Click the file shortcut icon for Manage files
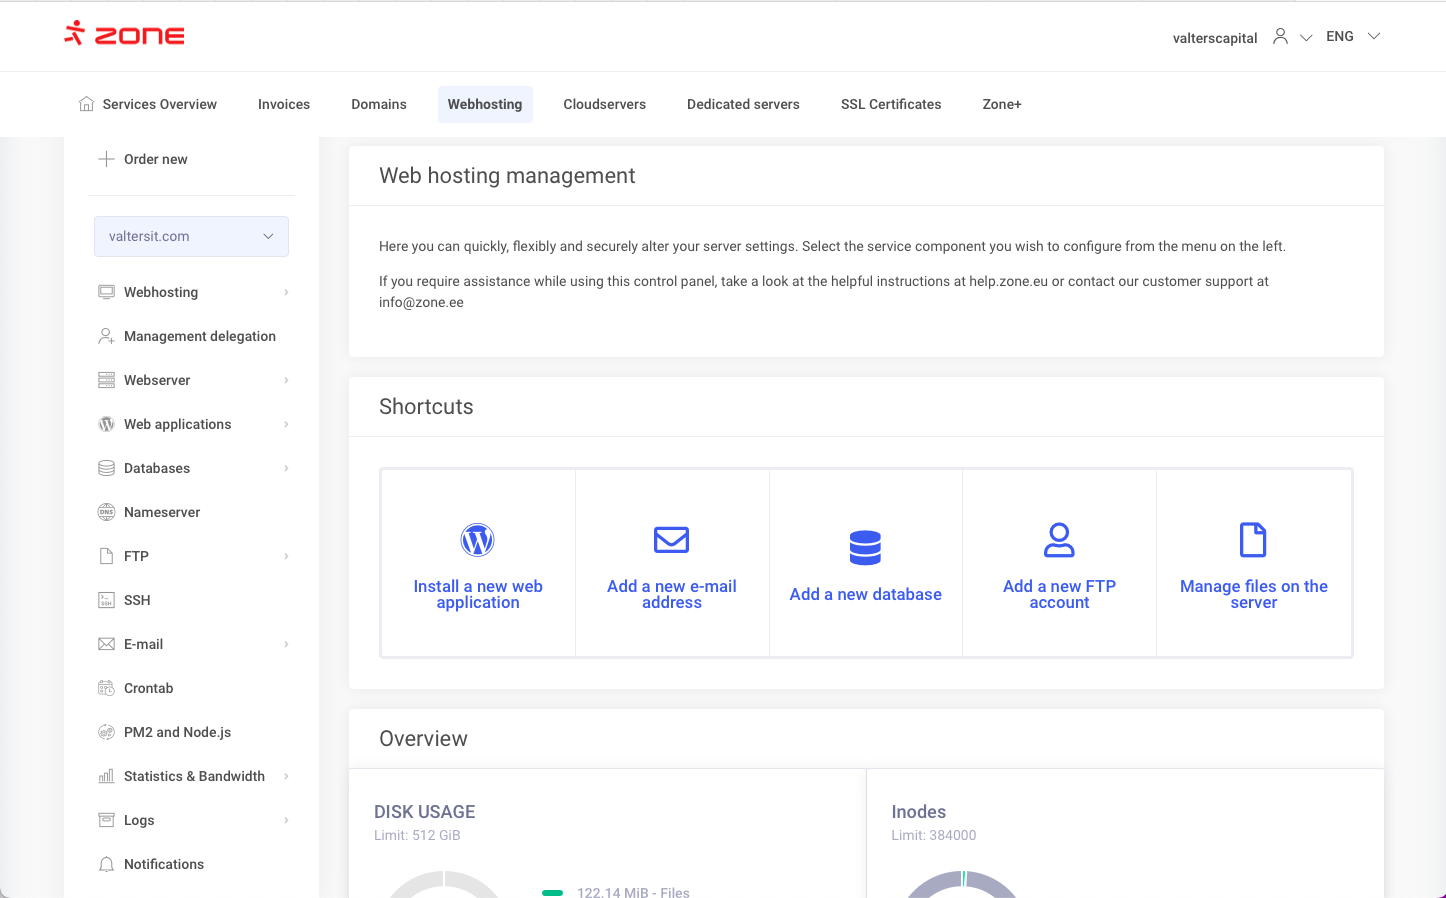The image size is (1446, 898). coord(1253,540)
